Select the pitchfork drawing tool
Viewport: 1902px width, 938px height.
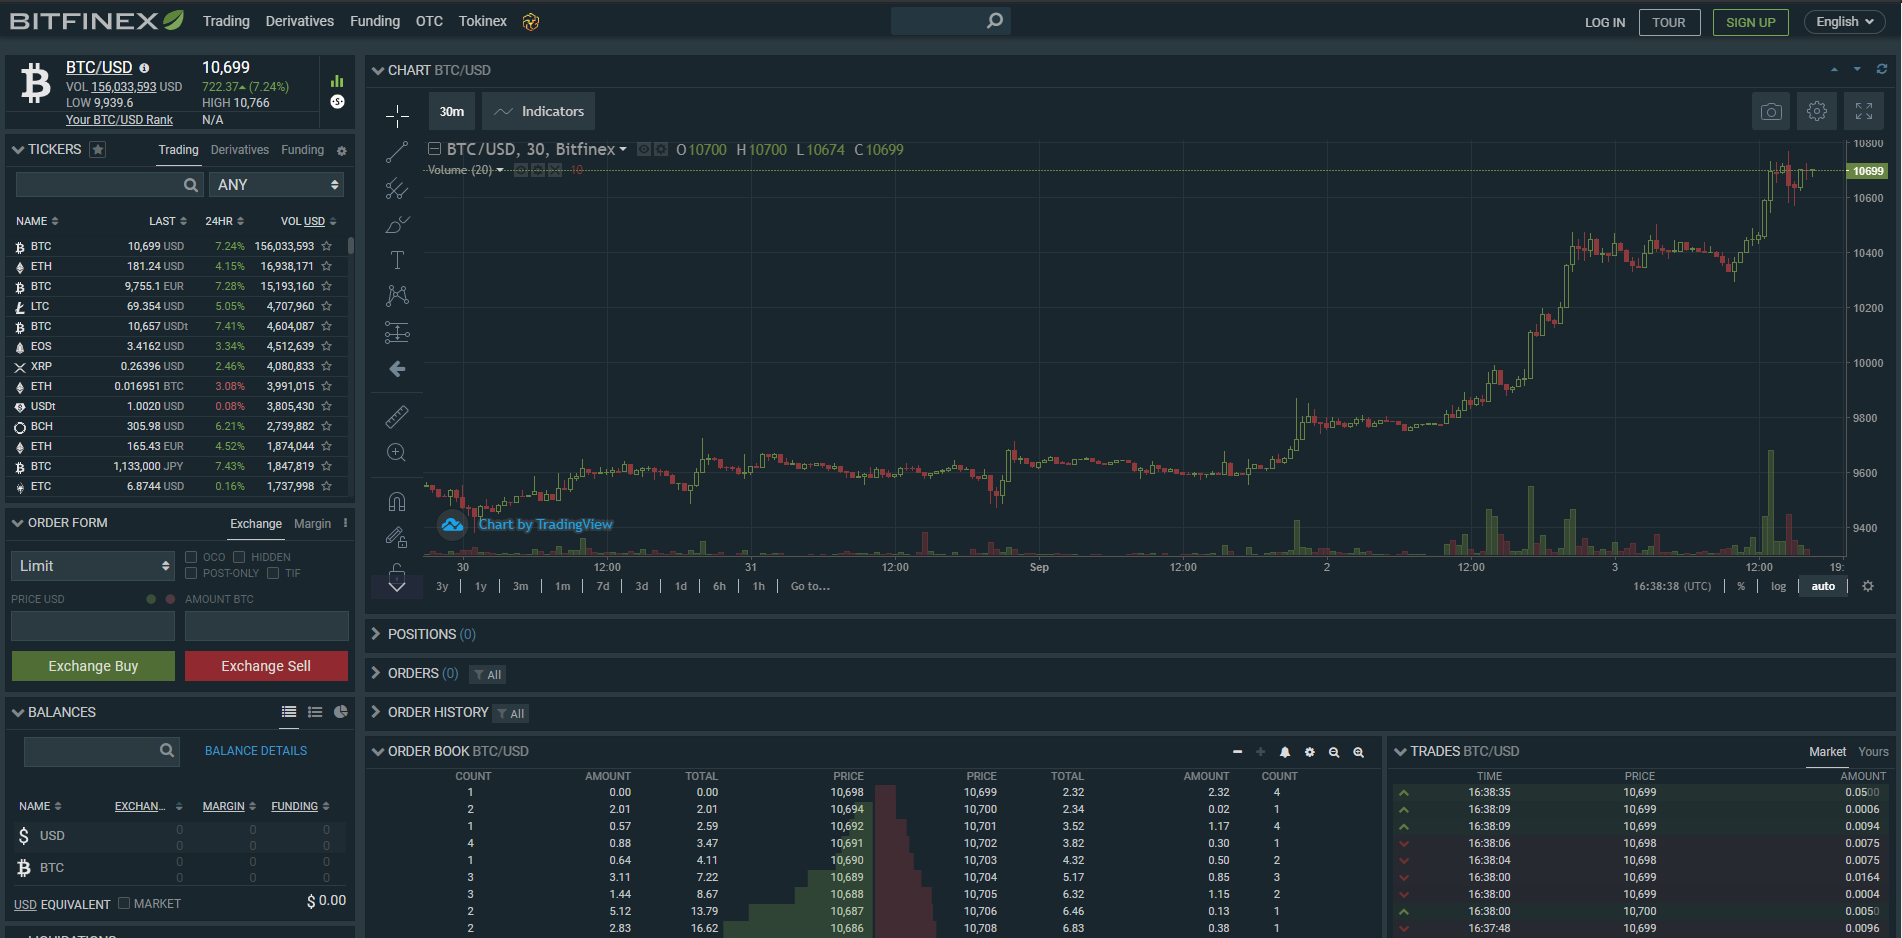tap(397, 188)
